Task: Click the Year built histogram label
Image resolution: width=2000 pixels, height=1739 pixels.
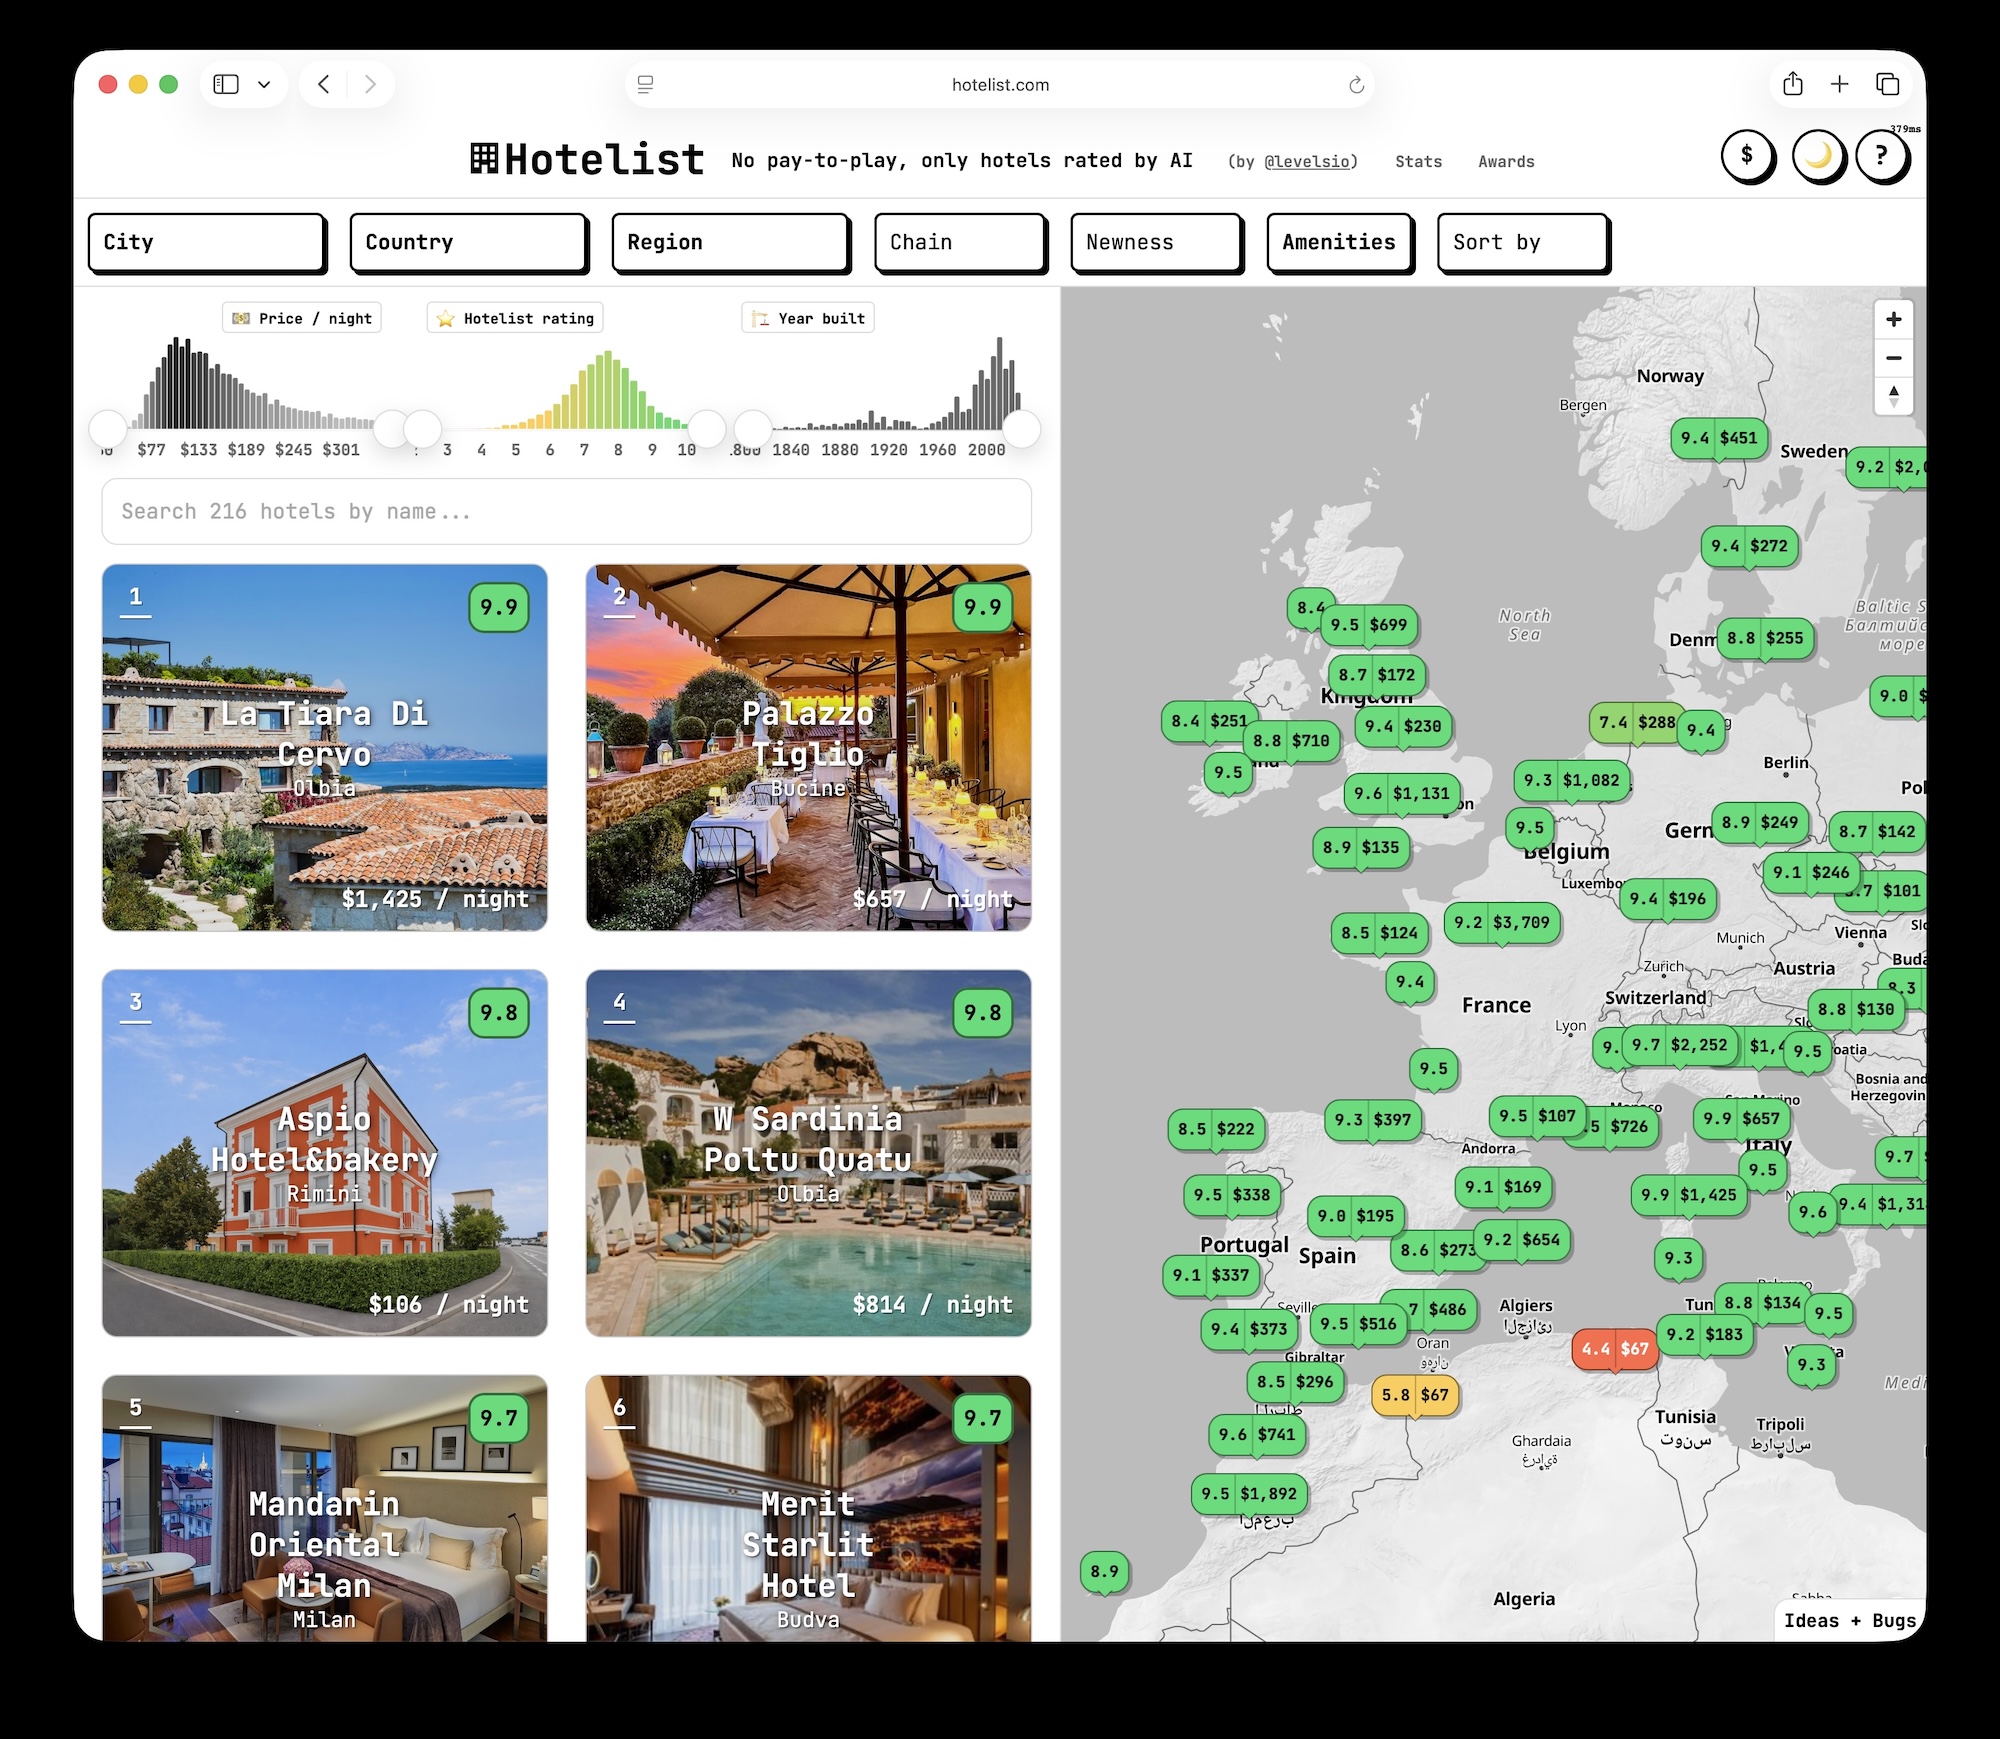Action: tap(808, 318)
